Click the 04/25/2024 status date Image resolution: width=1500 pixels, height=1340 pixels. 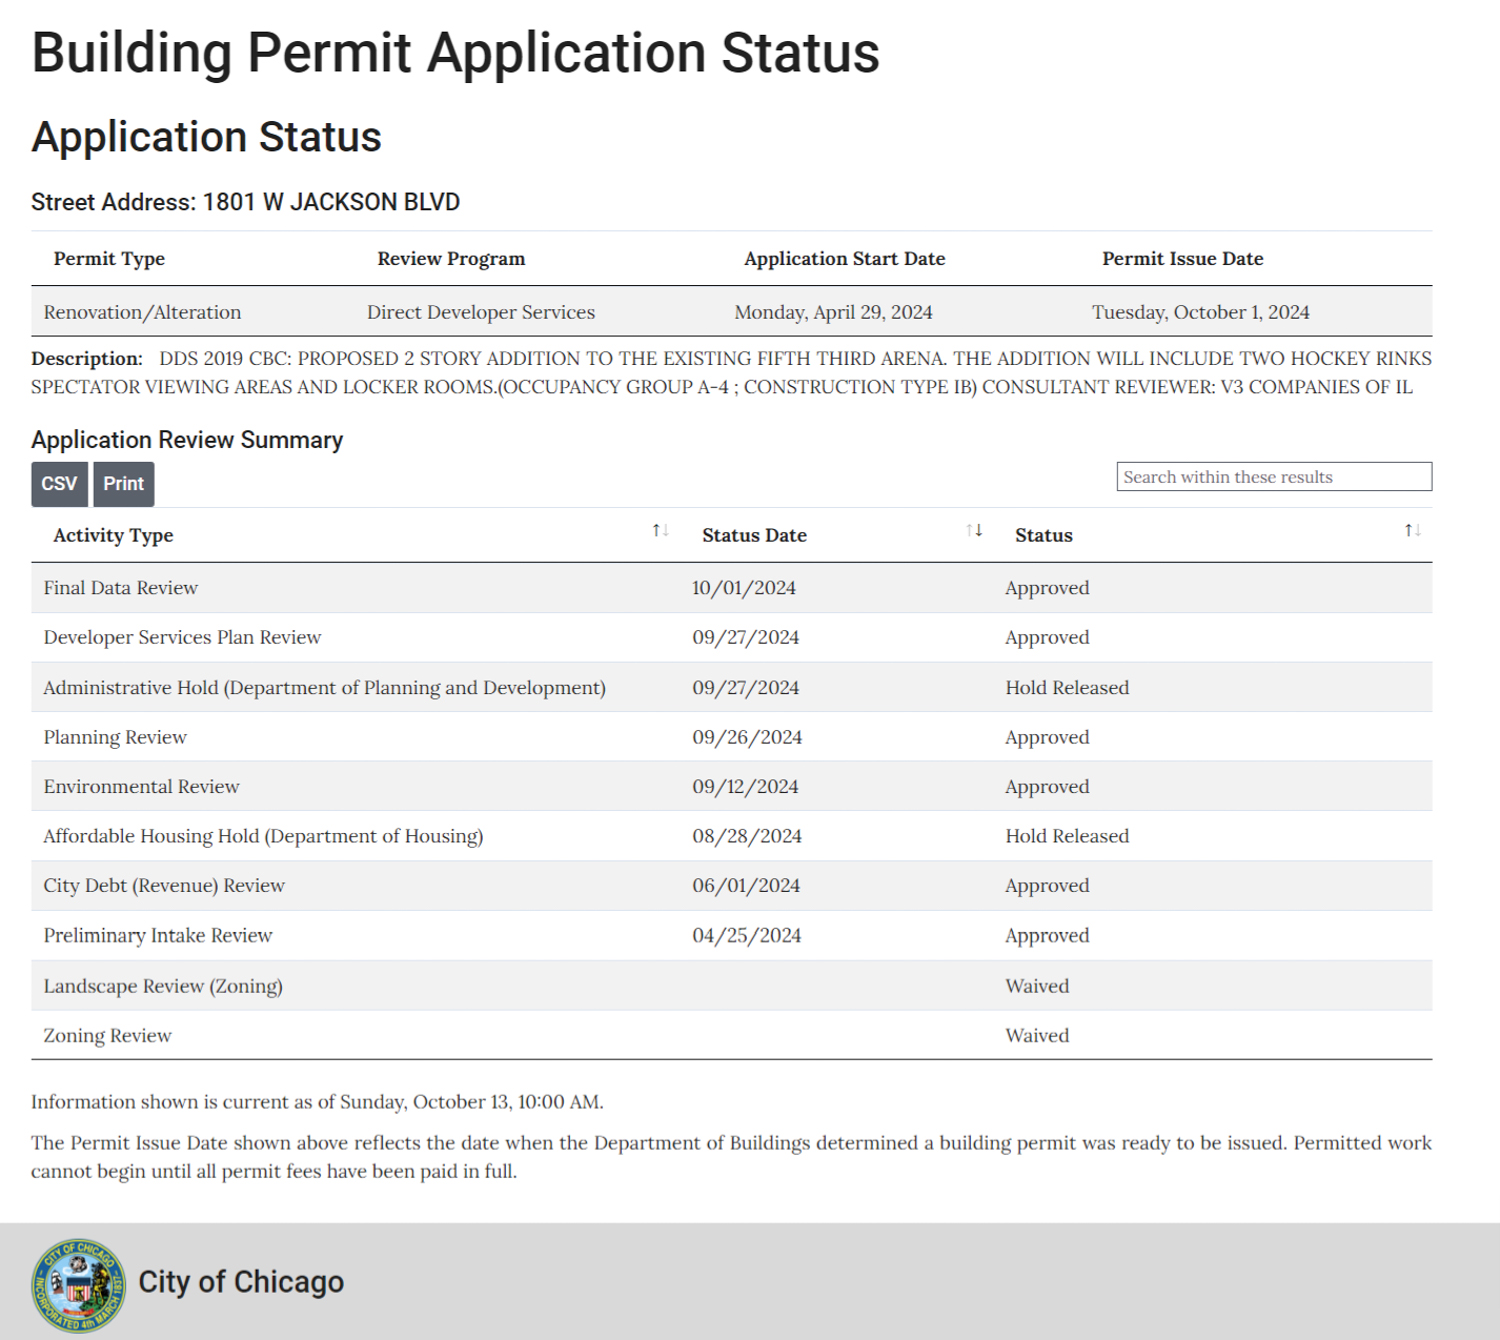pyautogui.click(x=746, y=936)
